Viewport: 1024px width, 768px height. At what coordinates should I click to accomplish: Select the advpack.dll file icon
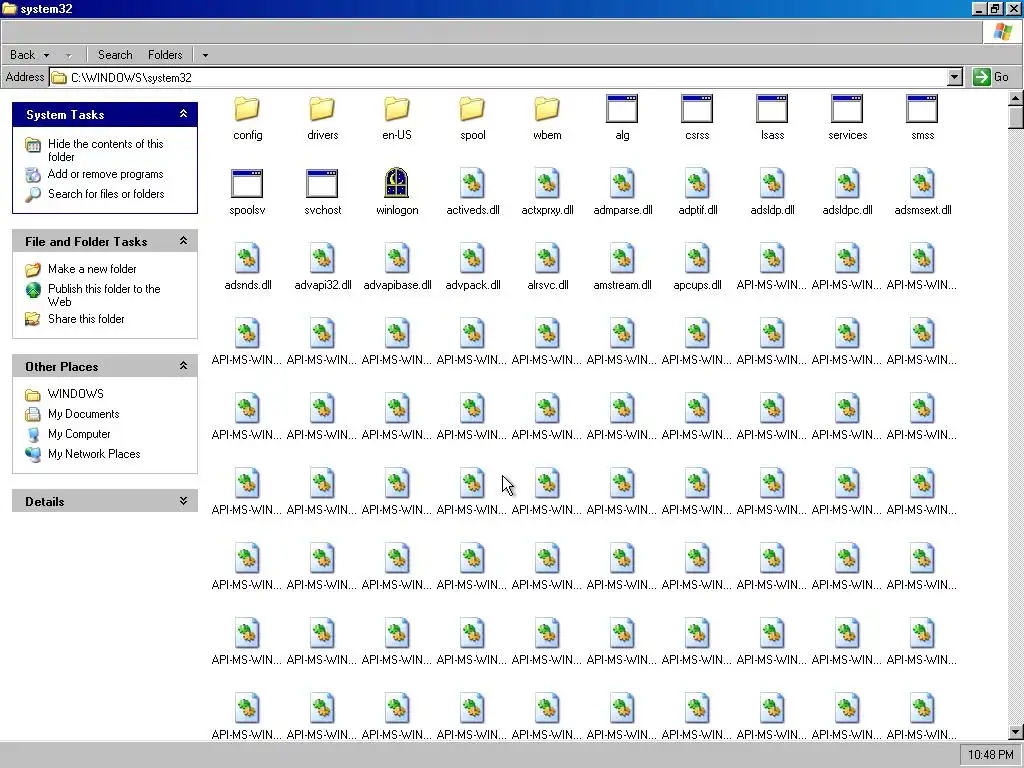coord(472,259)
